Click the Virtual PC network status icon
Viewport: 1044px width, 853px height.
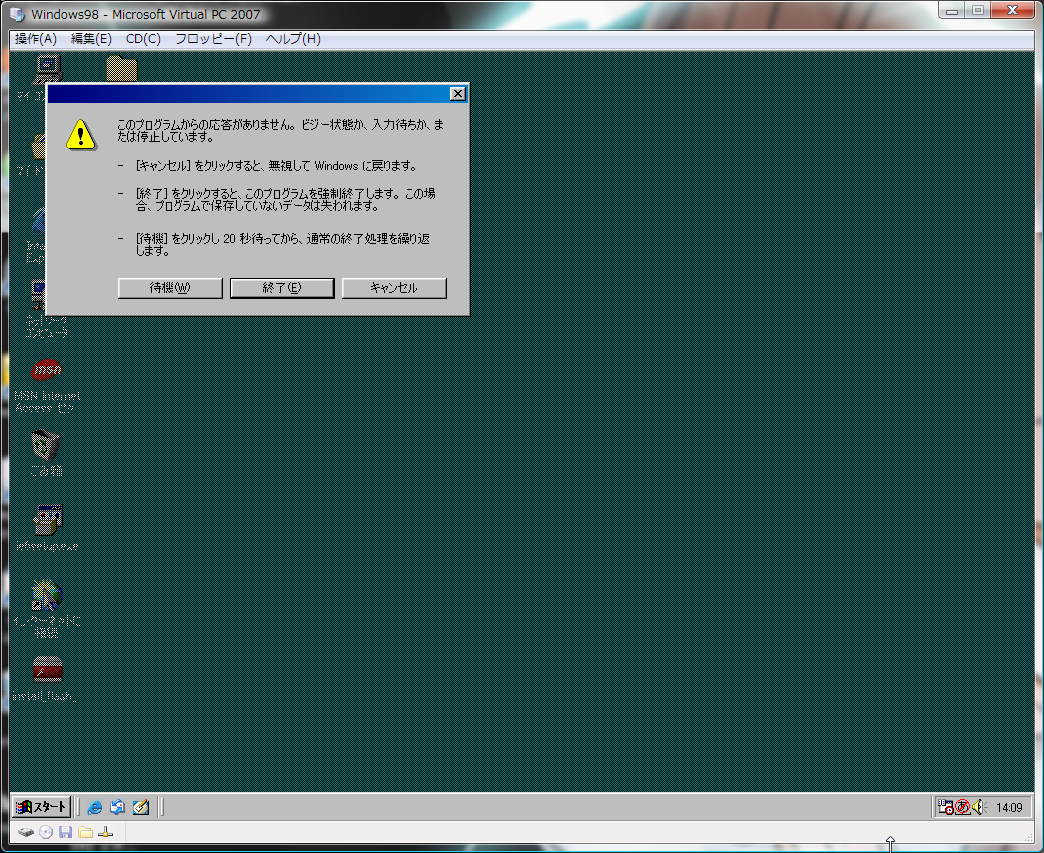tap(105, 832)
